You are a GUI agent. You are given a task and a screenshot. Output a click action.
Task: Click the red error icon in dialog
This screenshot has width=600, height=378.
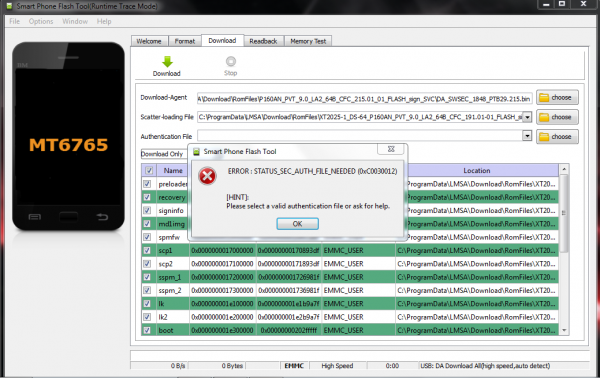pyautogui.click(x=207, y=176)
